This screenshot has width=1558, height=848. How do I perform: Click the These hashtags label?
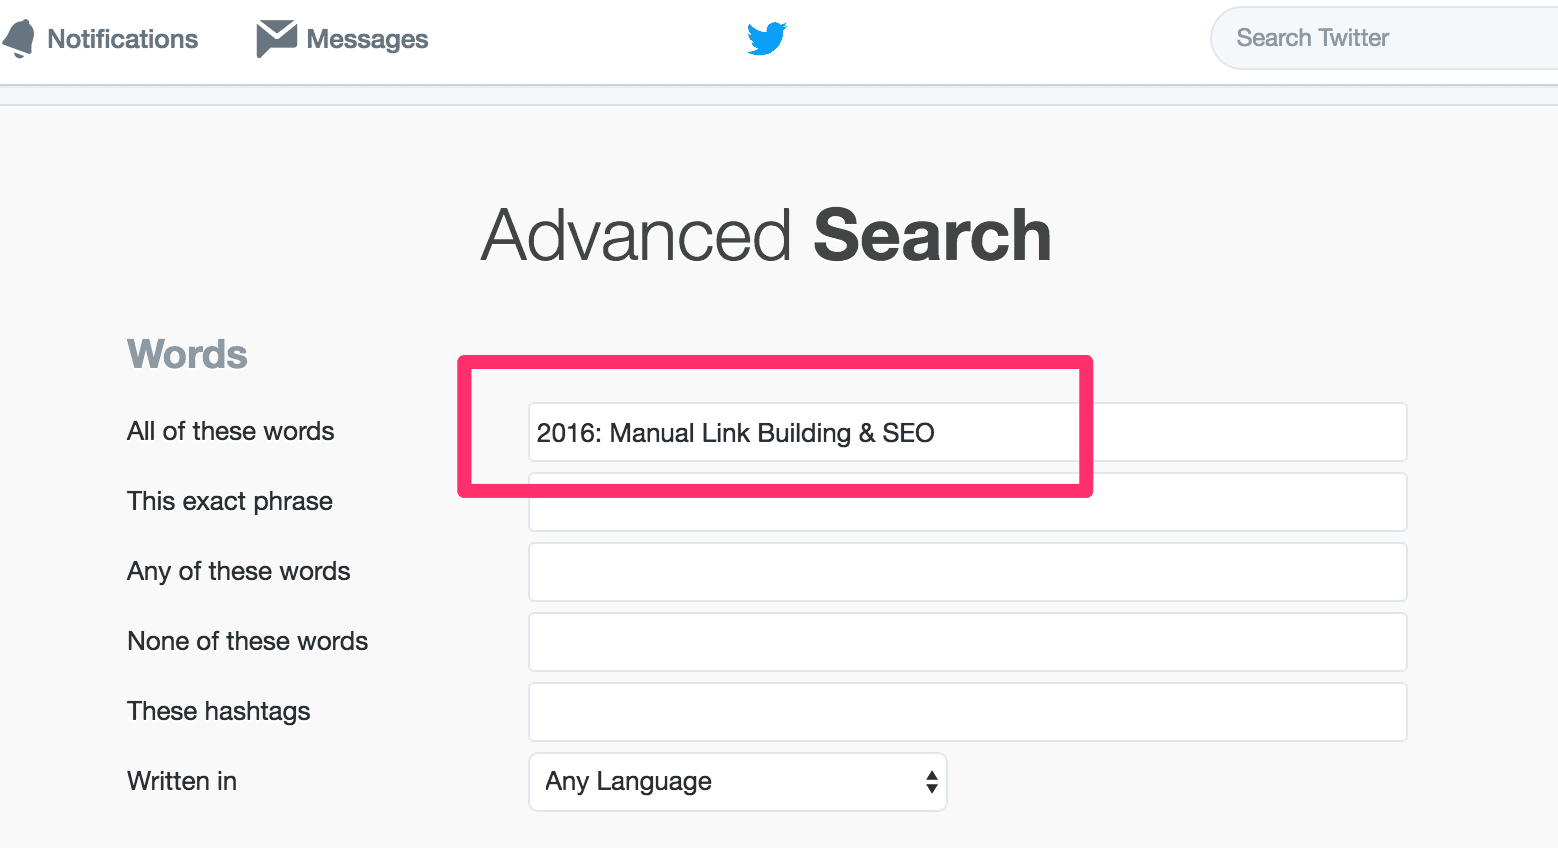(219, 711)
